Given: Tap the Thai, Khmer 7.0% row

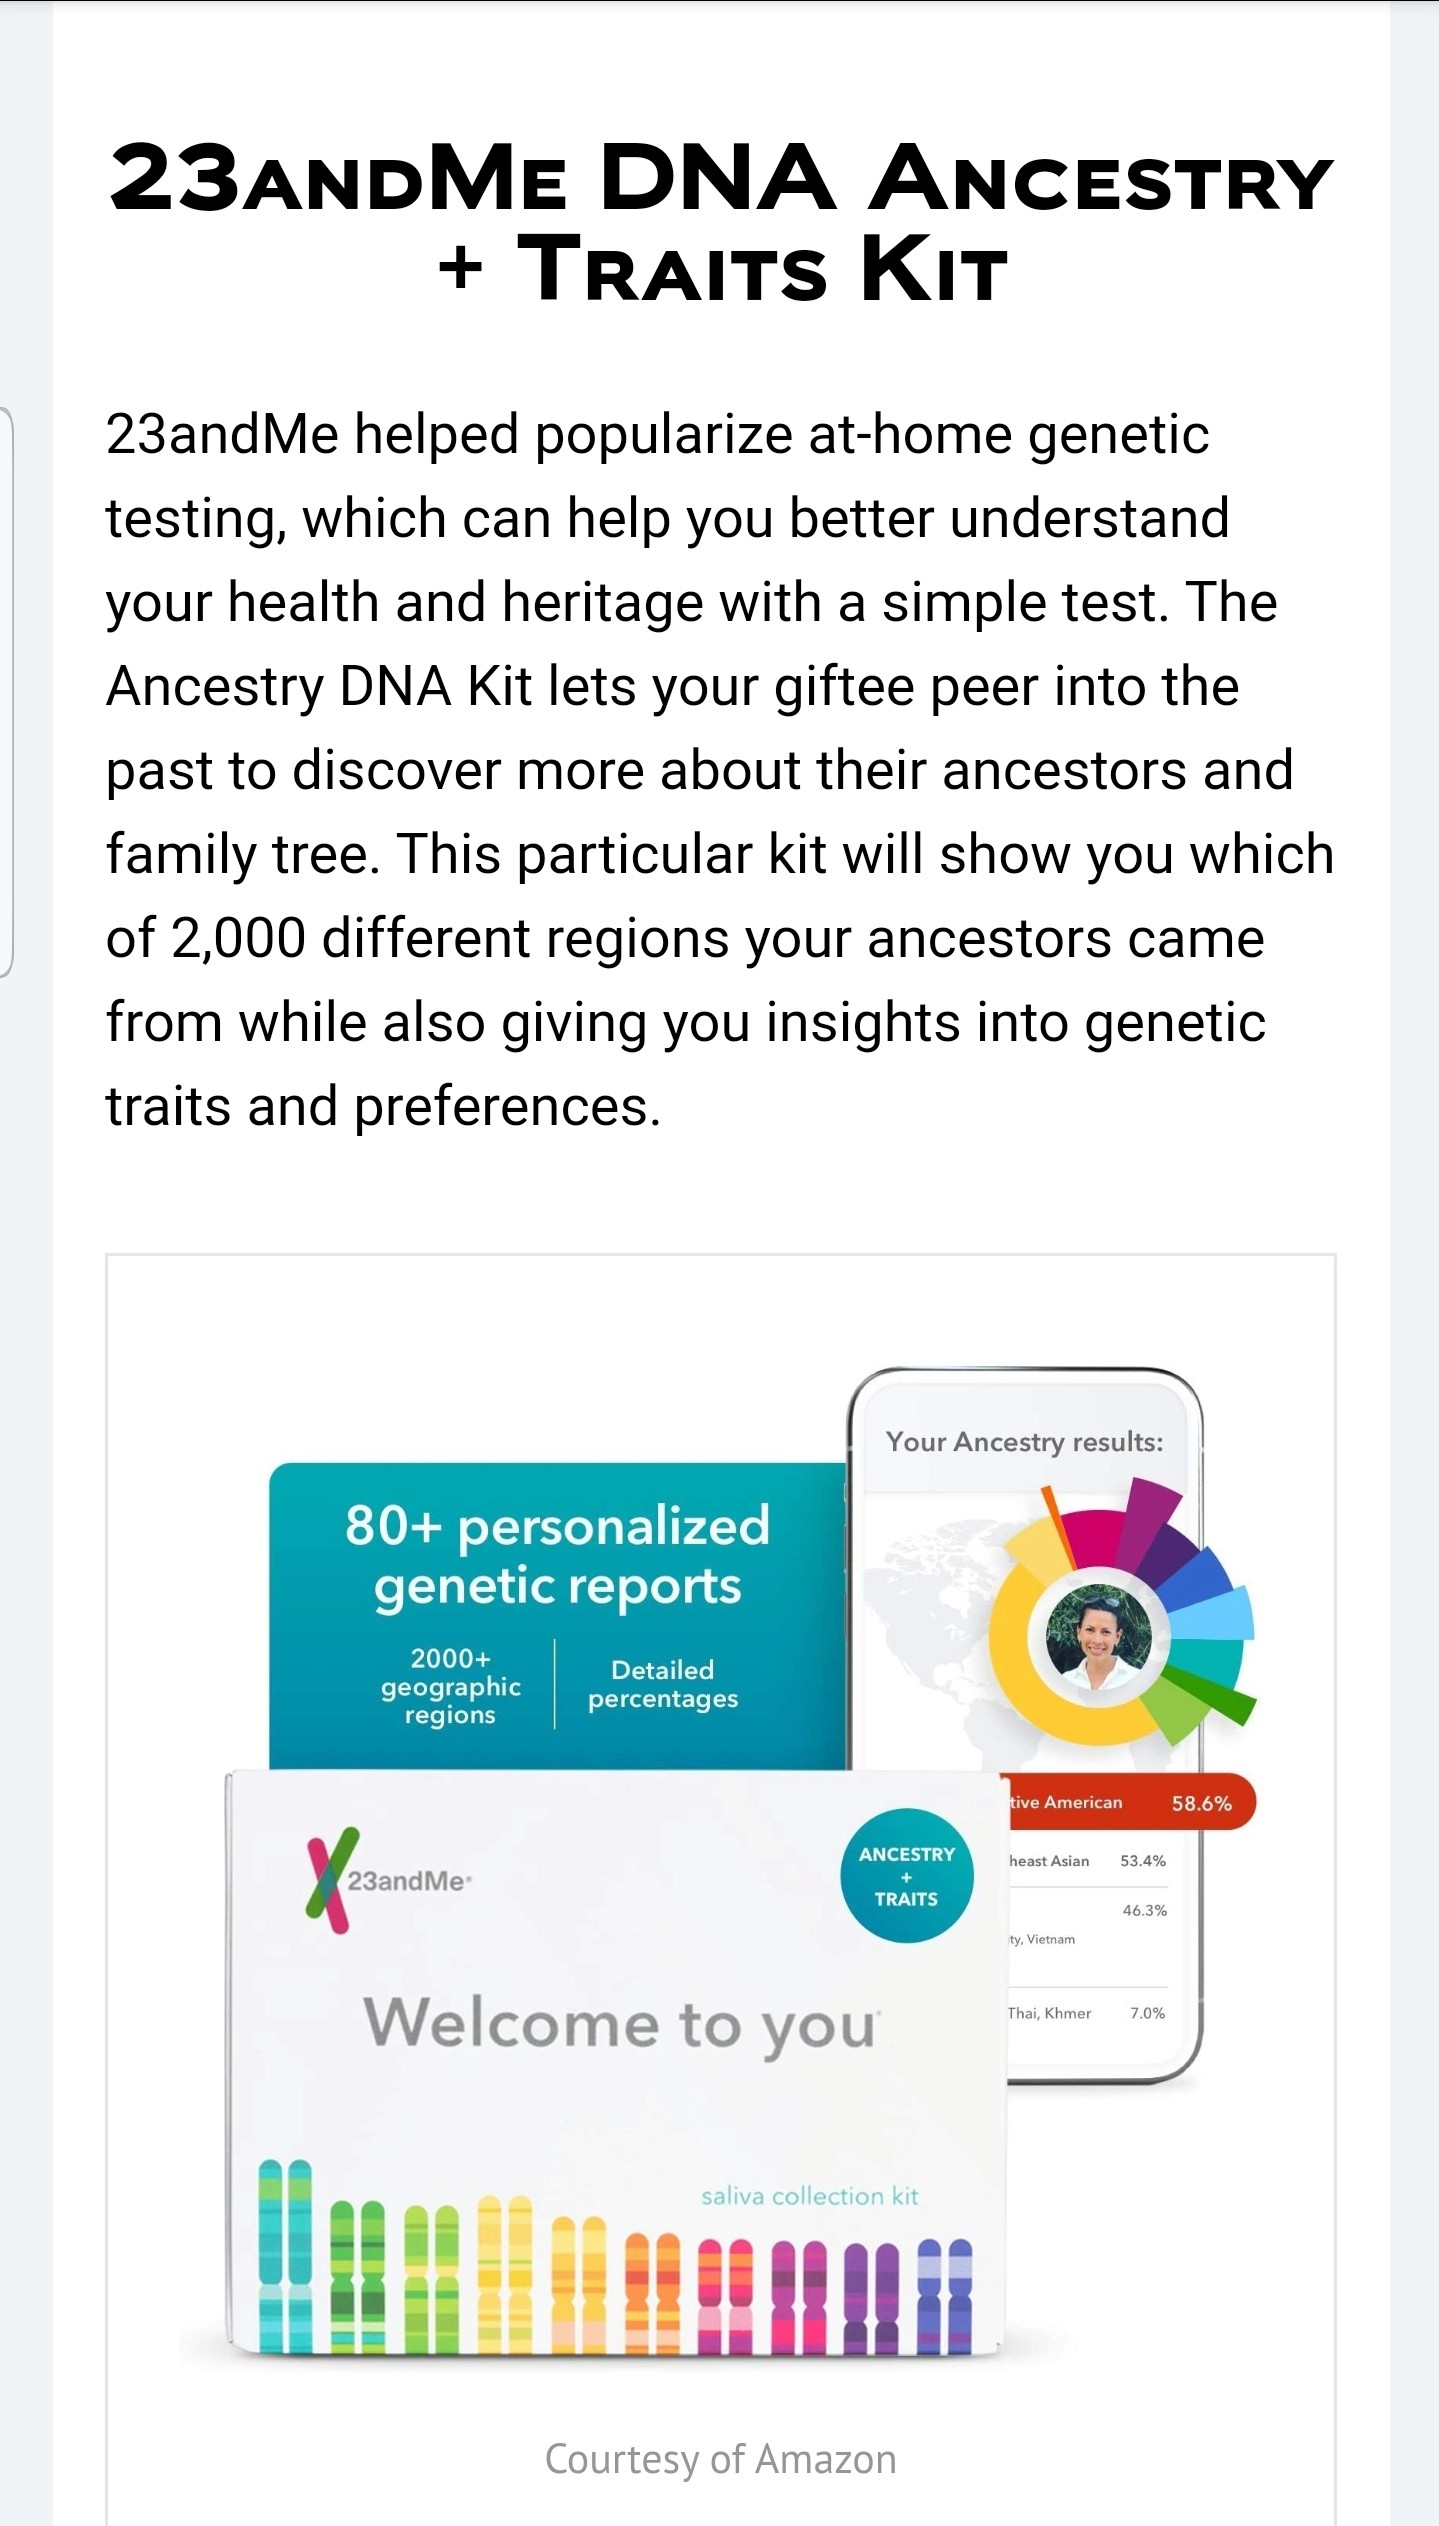Looking at the screenshot, I should pyautogui.click(x=1088, y=2013).
